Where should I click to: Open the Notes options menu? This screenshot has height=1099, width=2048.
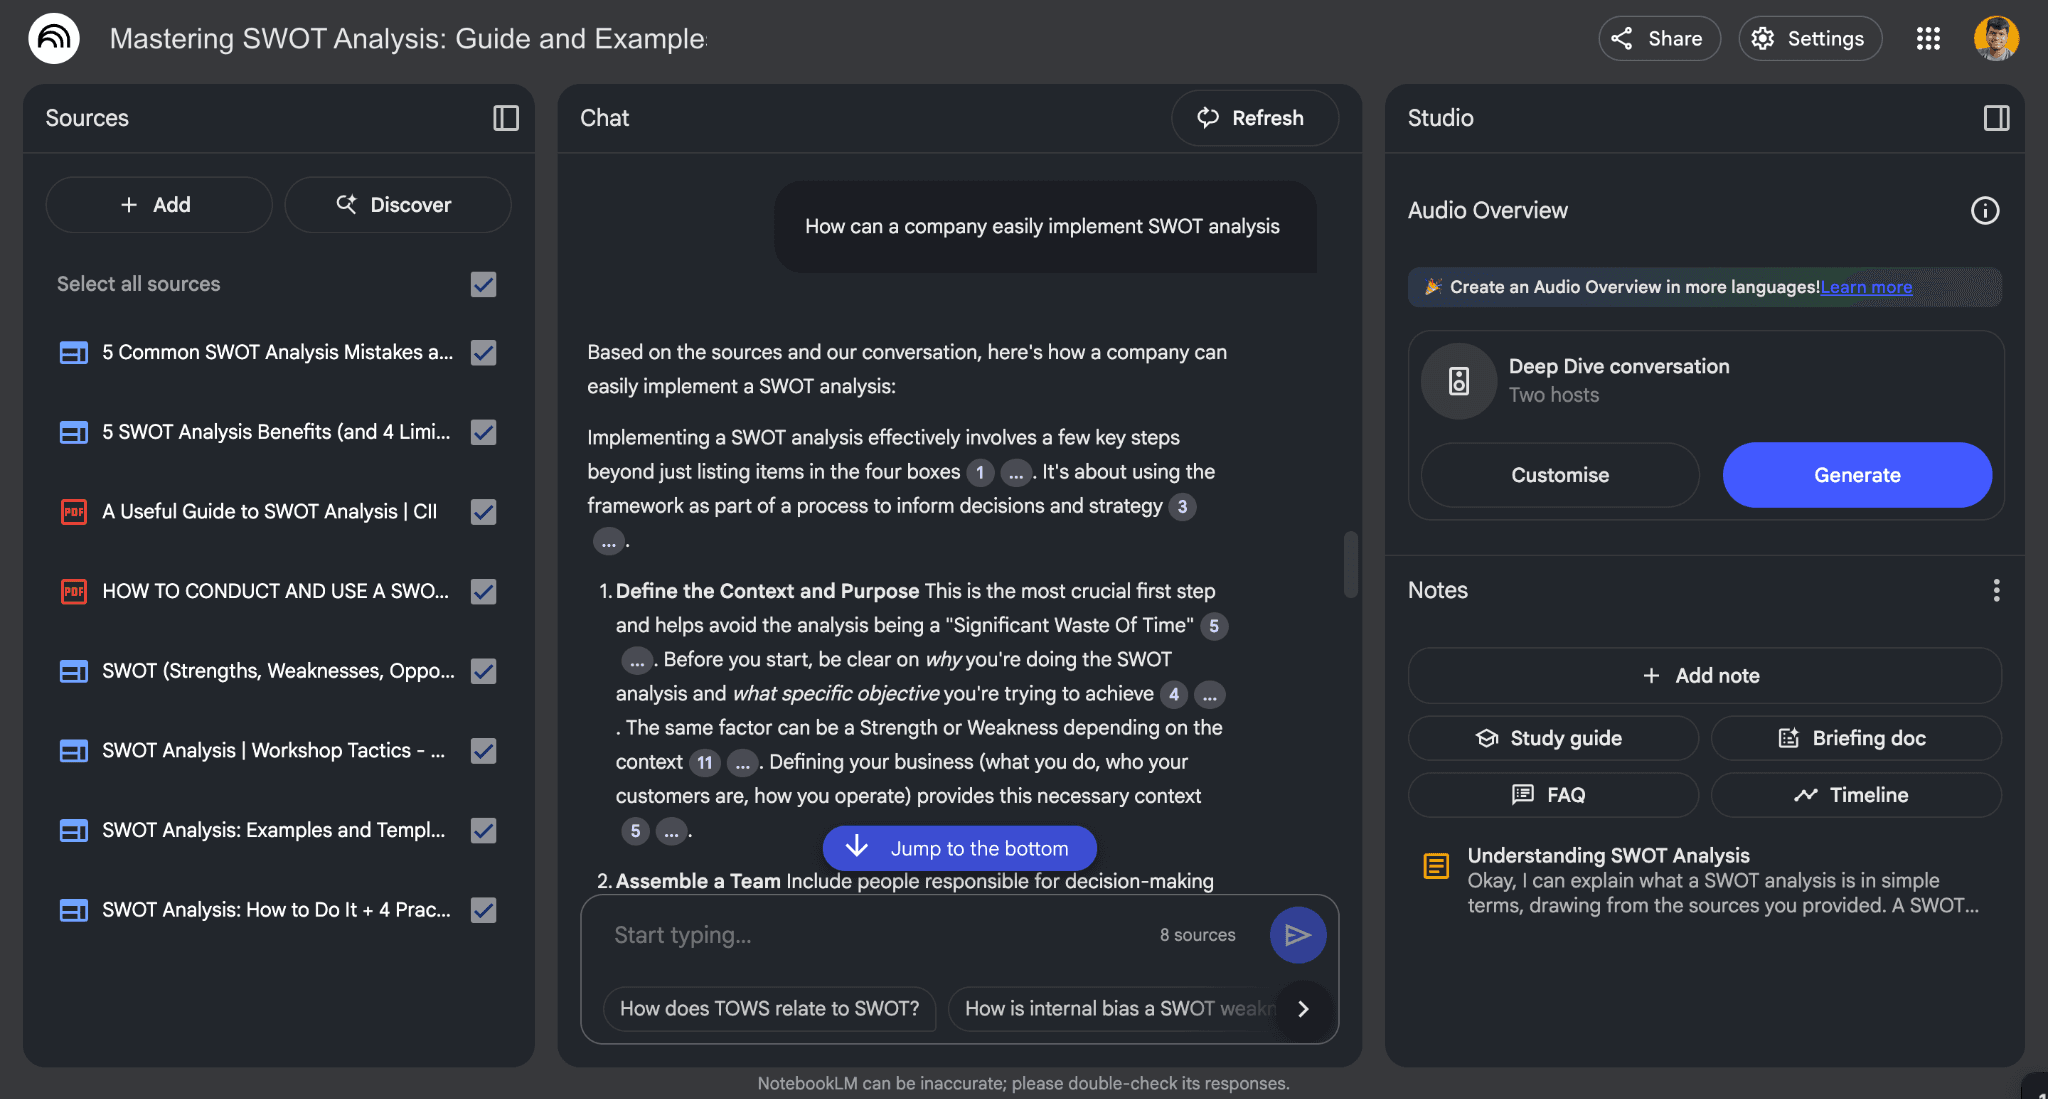click(x=1995, y=590)
